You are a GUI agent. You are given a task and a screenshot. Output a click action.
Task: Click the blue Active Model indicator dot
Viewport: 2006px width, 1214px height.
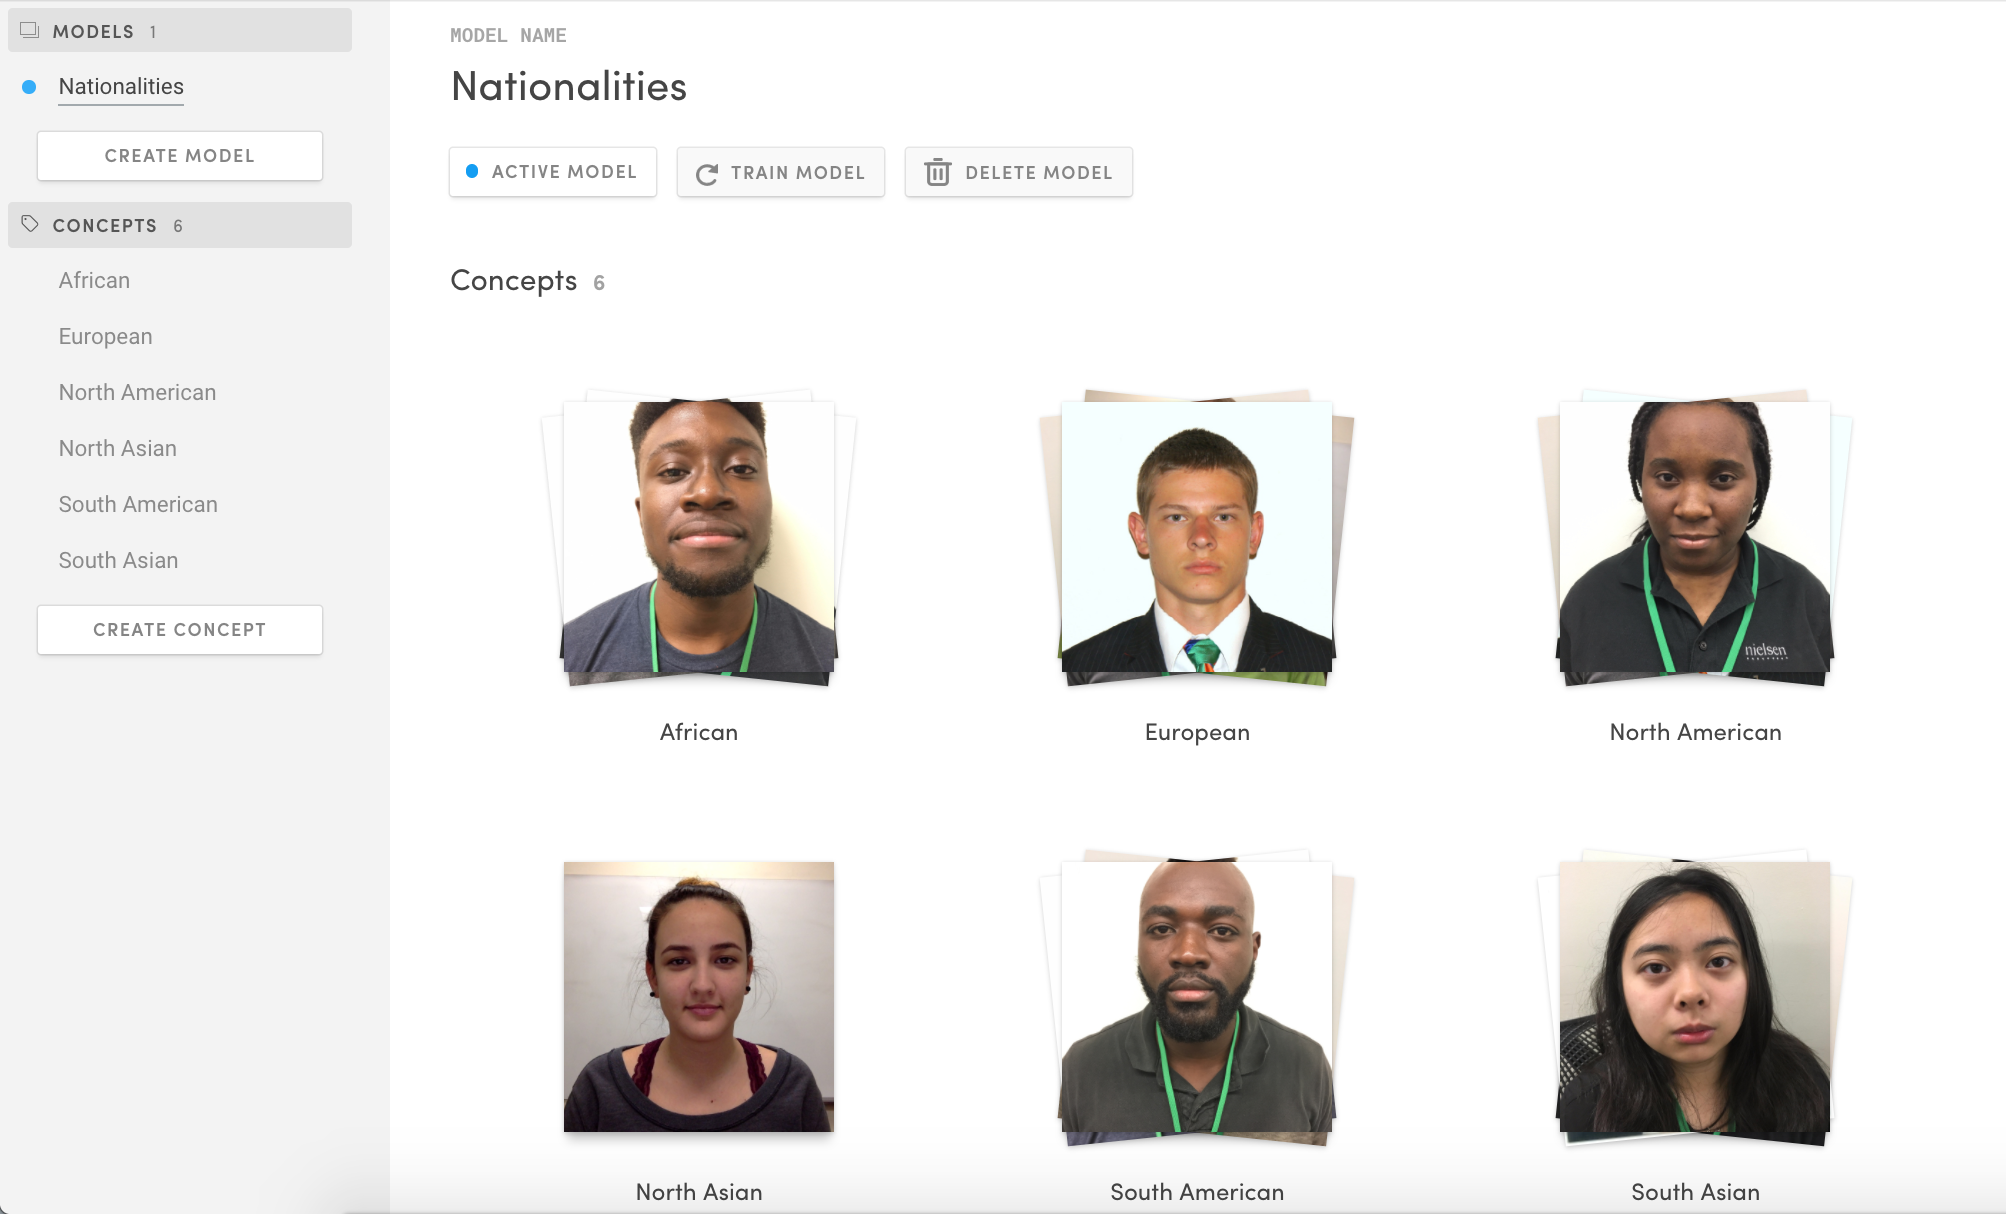click(x=472, y=171)
